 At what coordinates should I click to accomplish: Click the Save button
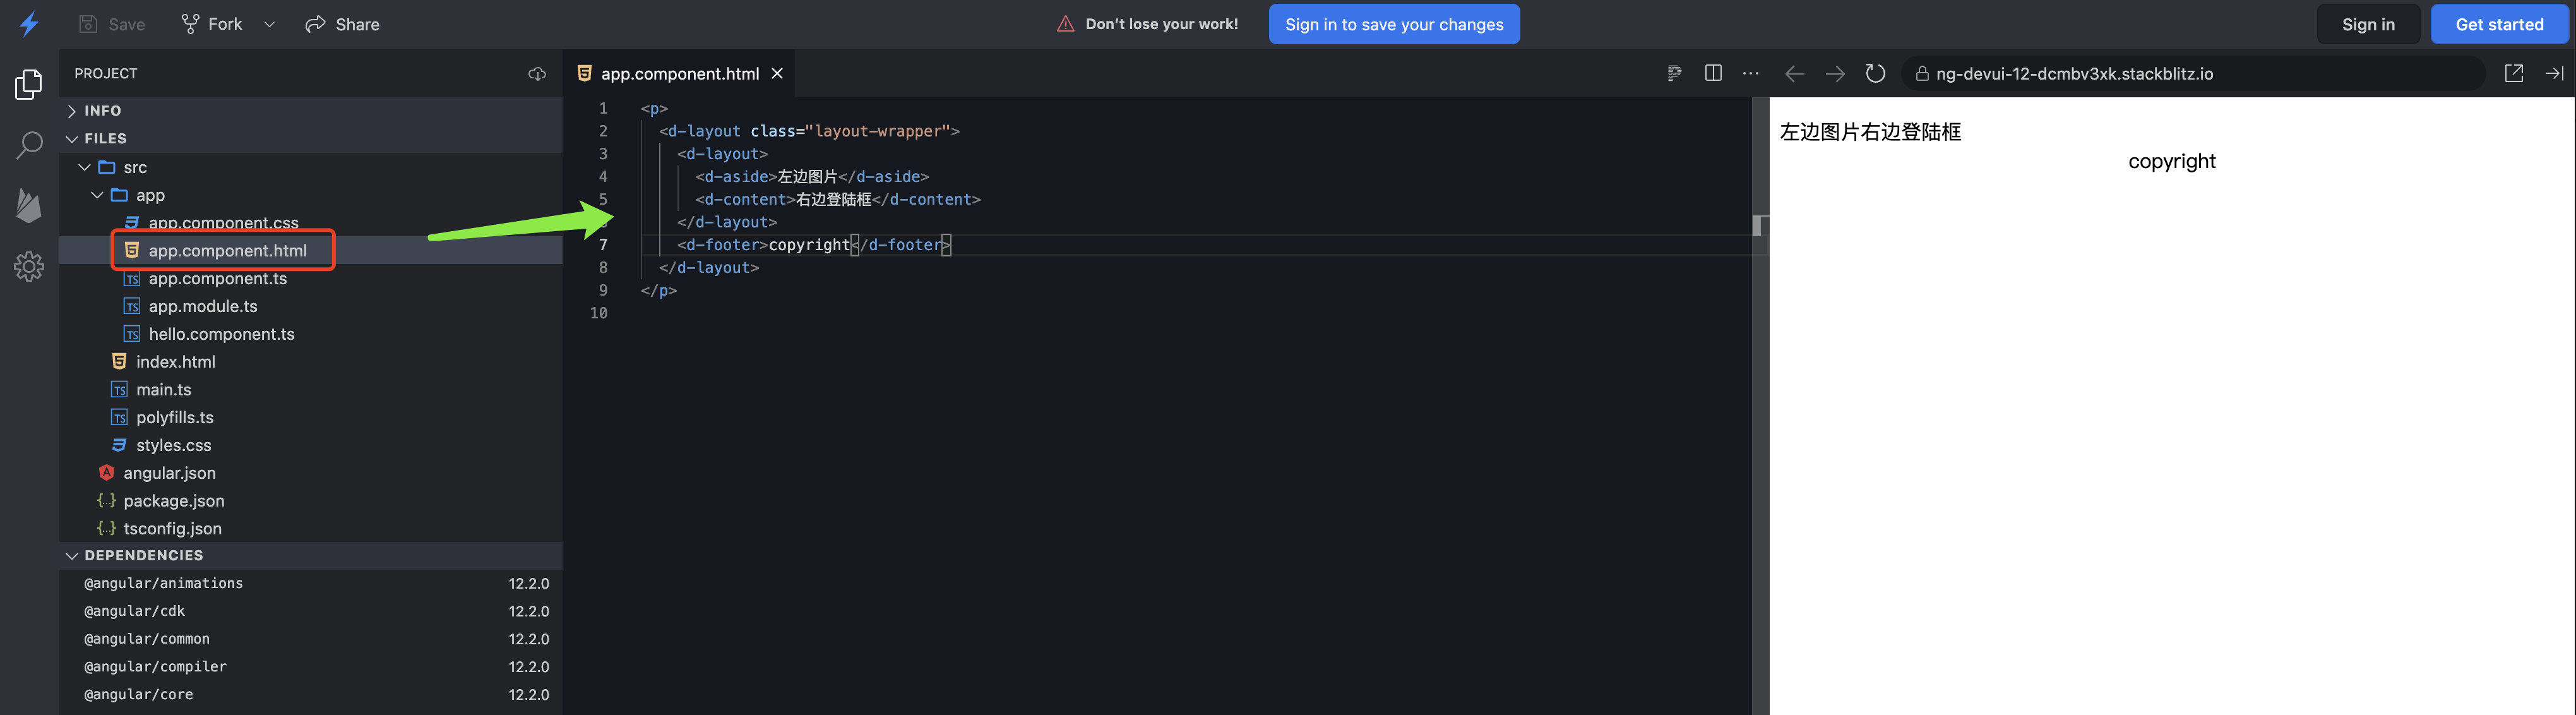pyautogui.click(x=112, y=24)
